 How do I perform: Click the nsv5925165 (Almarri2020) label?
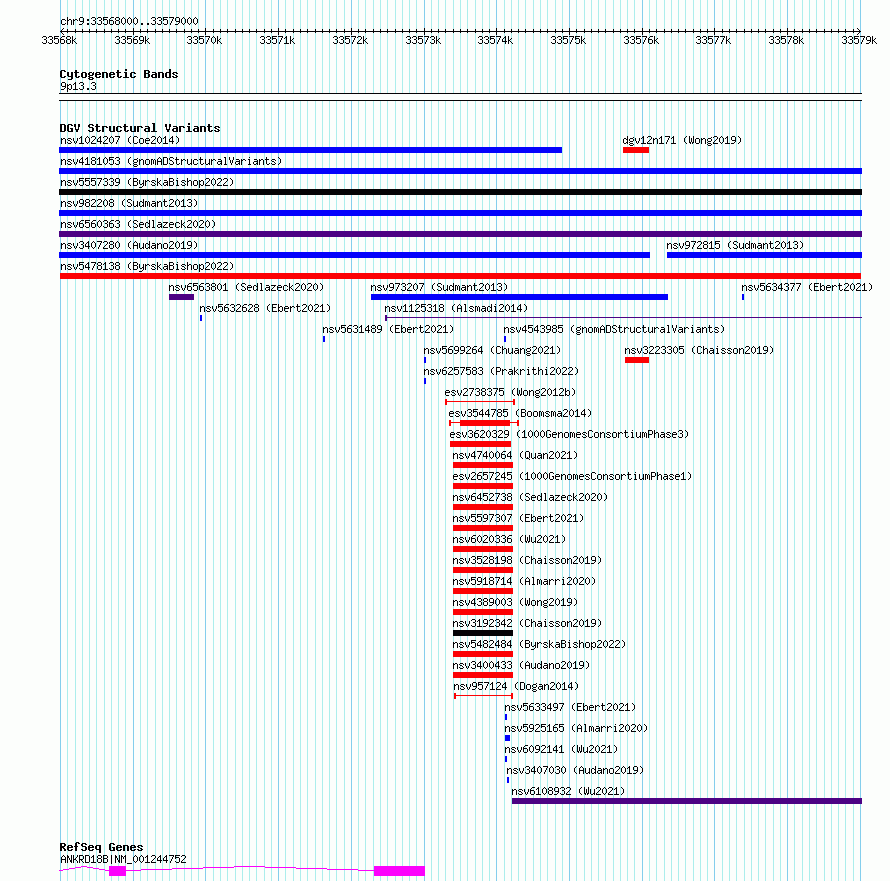coord(576,728)
